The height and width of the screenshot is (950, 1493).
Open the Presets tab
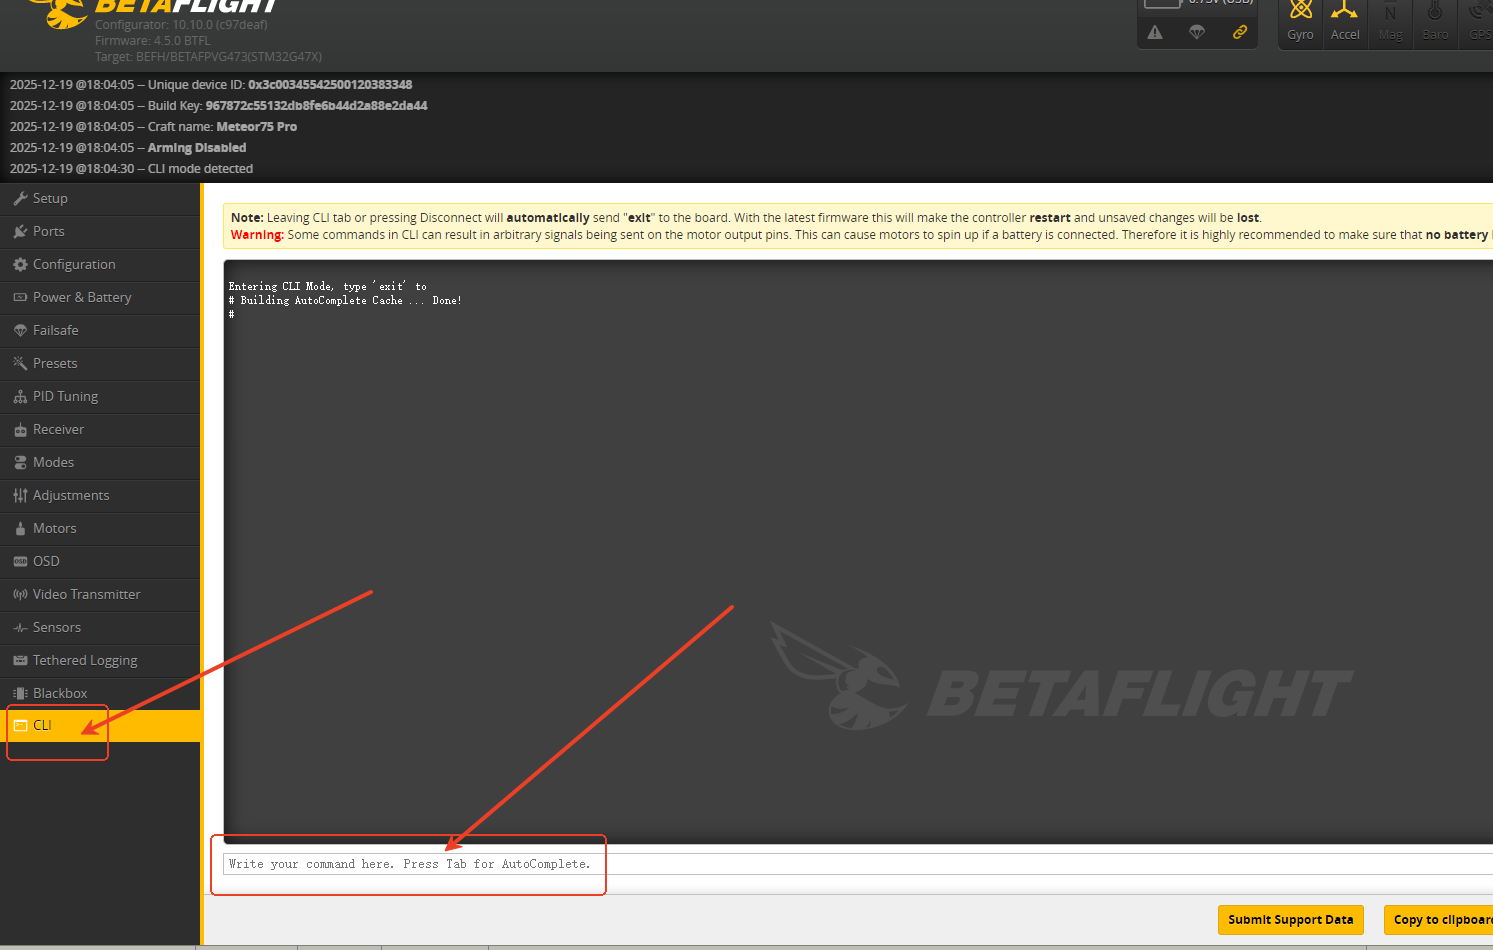click(100, 363)
